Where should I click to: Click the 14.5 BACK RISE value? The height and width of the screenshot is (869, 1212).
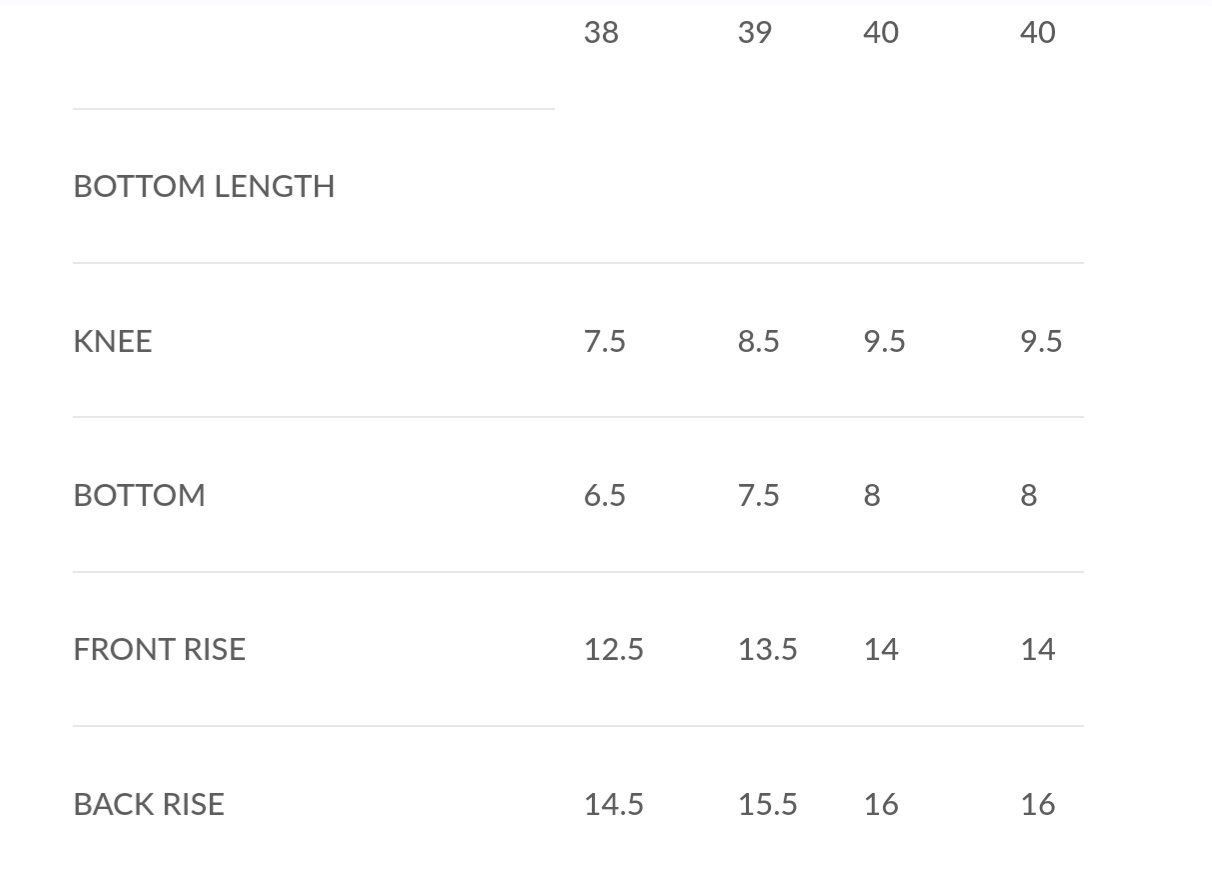pos(614,804)
